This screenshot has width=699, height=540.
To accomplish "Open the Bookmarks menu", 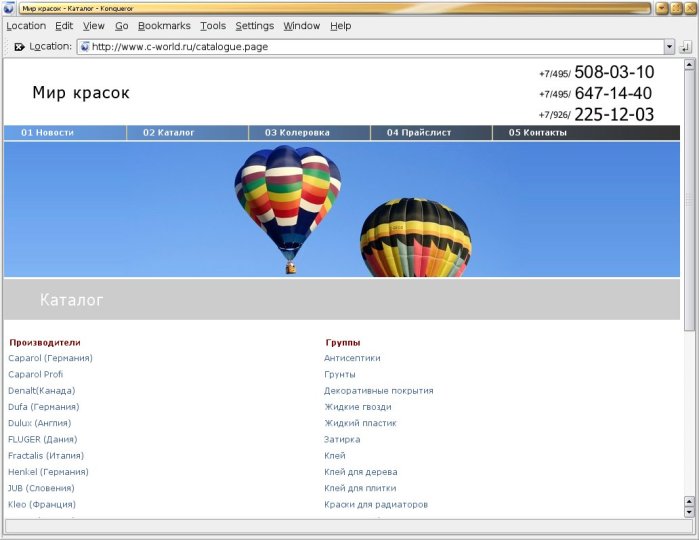I will 164,26.
